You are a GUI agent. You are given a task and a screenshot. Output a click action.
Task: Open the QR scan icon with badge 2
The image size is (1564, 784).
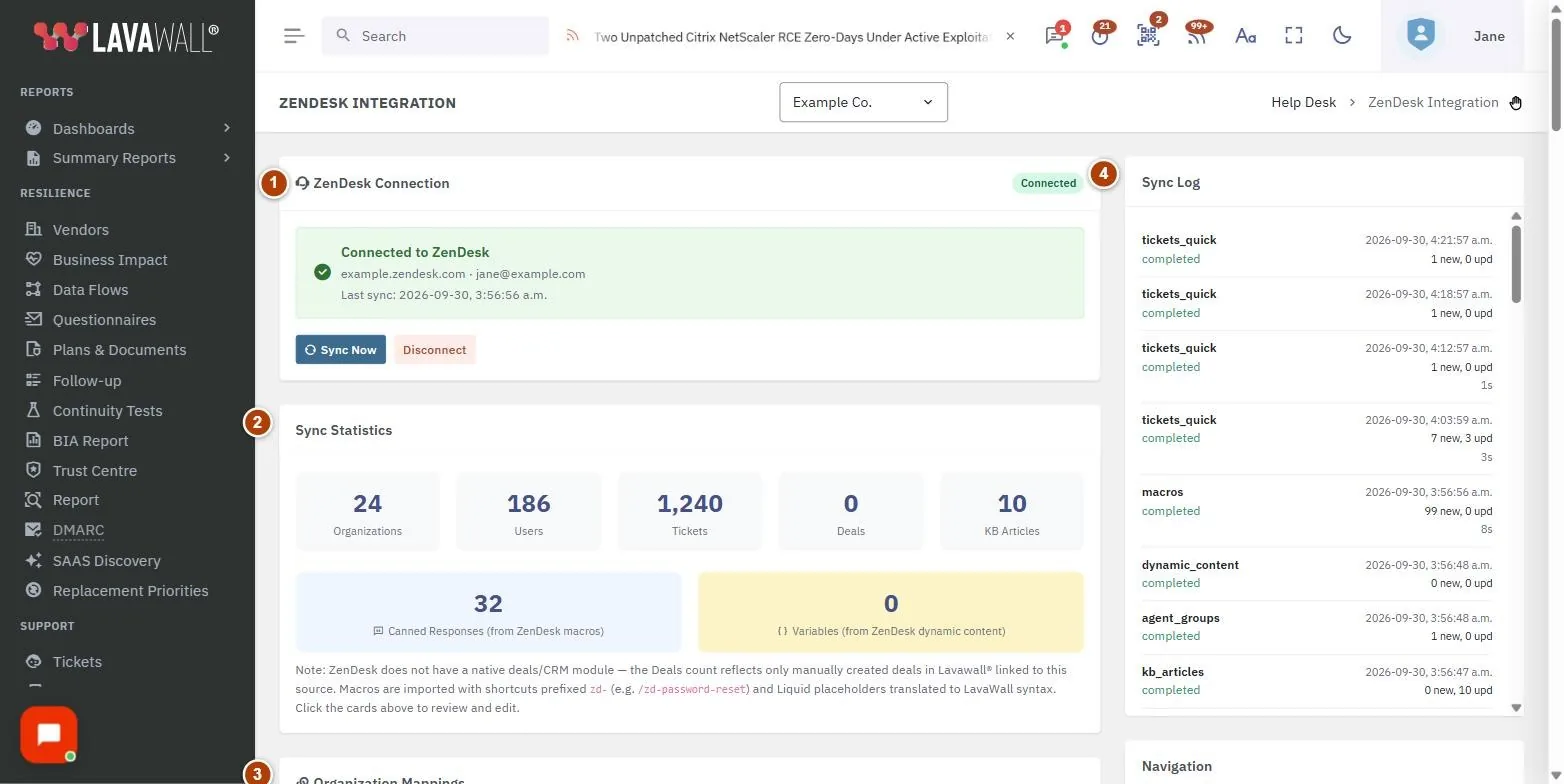1148,36
